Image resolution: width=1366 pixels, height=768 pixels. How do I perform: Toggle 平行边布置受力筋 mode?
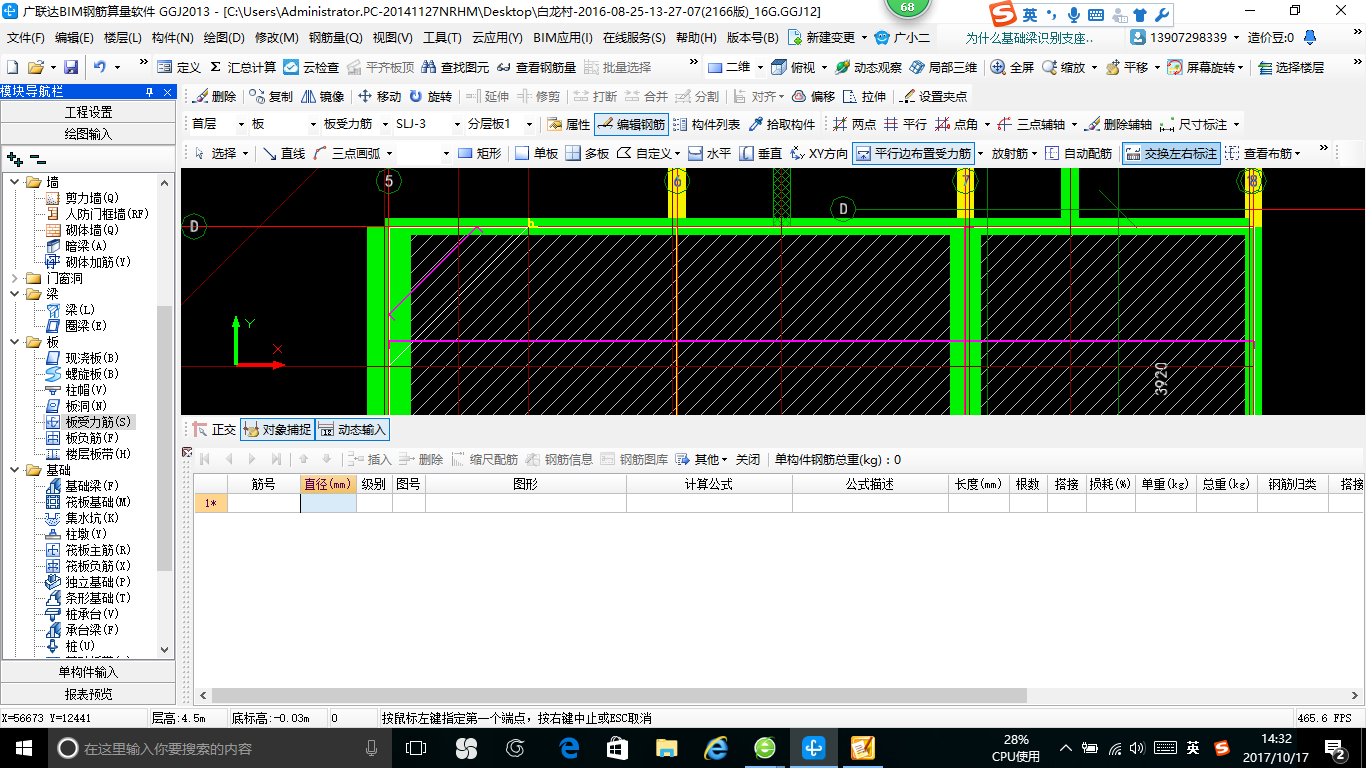coord(912,153)
